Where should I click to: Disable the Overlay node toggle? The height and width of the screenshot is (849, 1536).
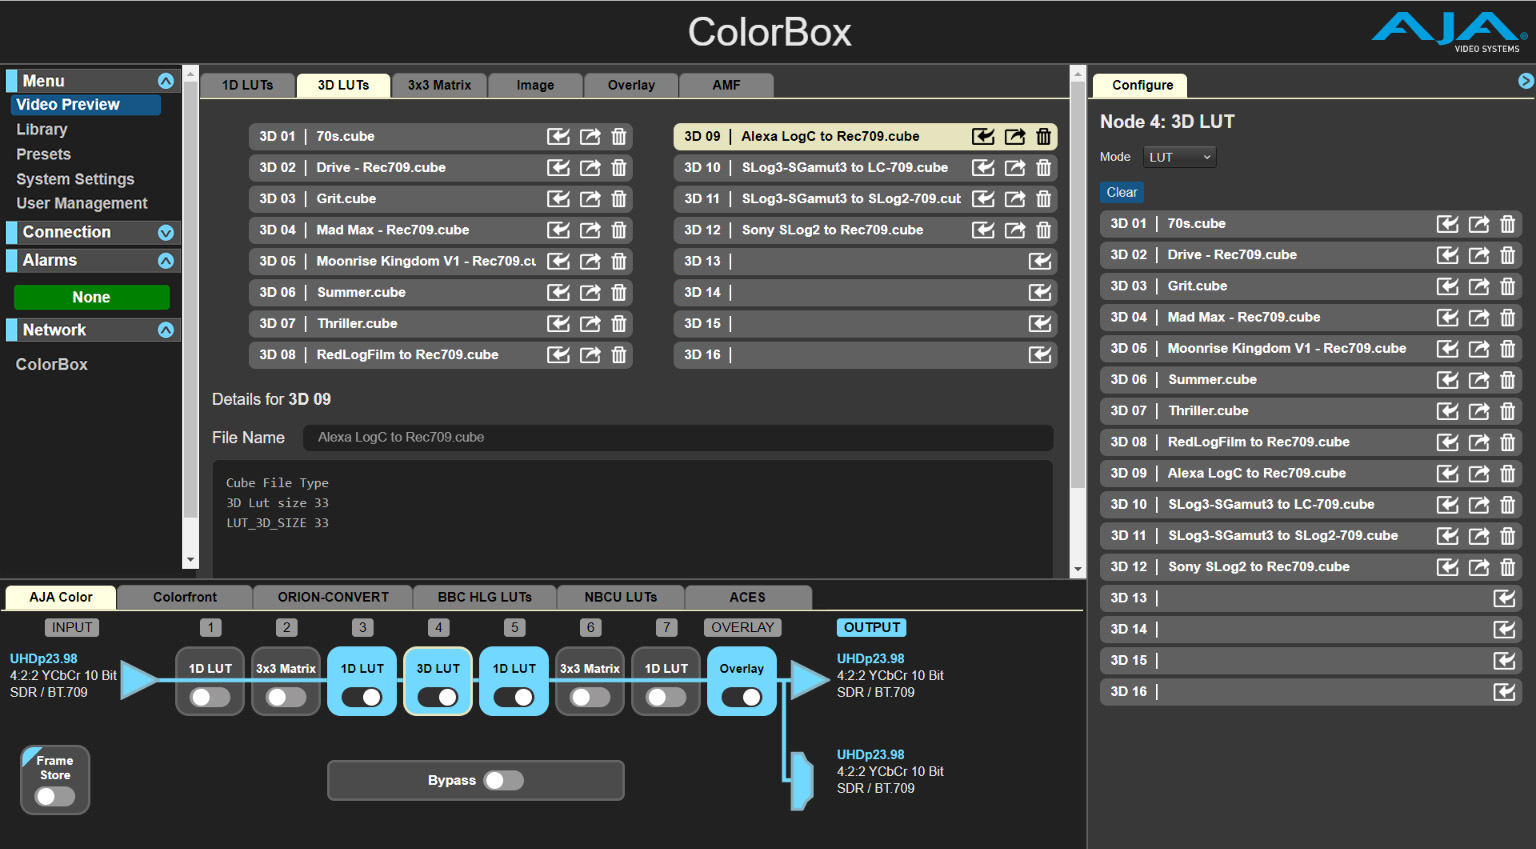tap(741, 697)
